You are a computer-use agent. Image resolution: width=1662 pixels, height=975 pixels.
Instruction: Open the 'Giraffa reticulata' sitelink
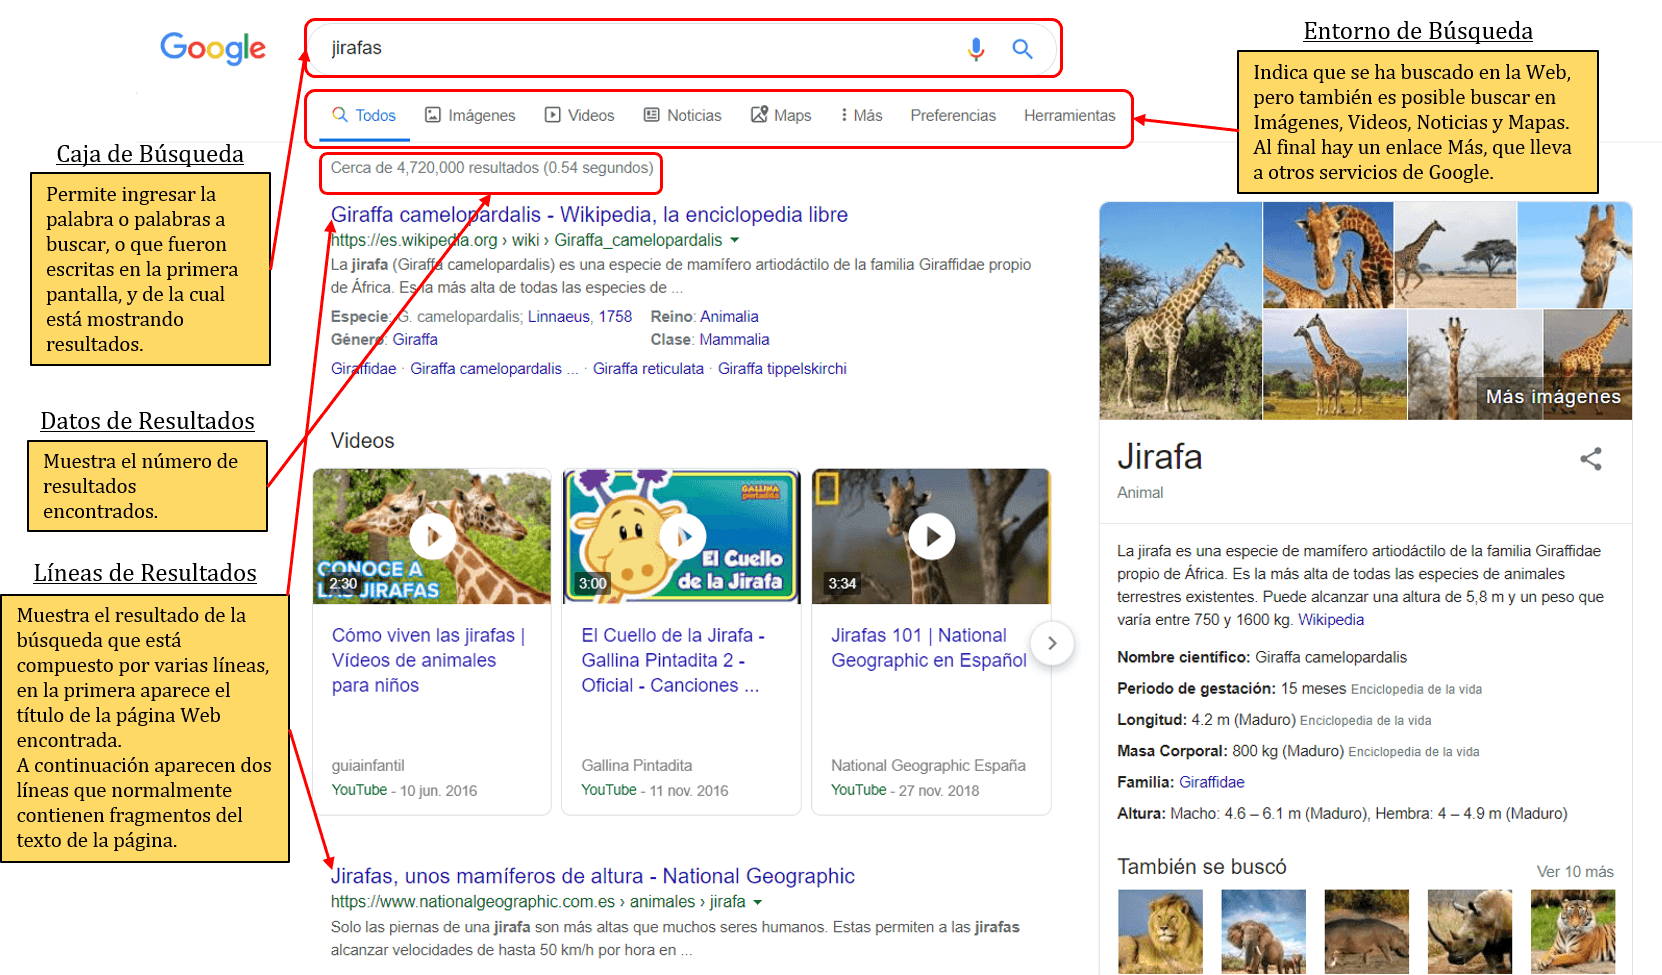pyautogui.click(x=648, y=368)
